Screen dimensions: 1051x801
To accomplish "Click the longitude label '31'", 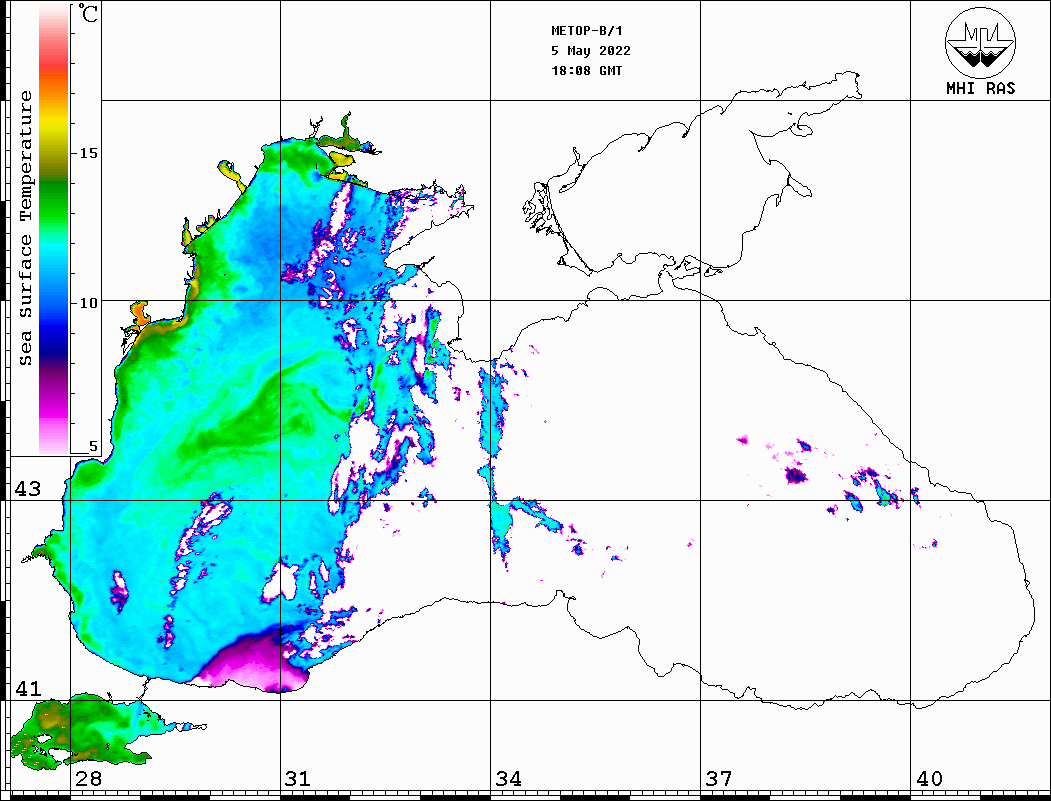I will (298, 778).
